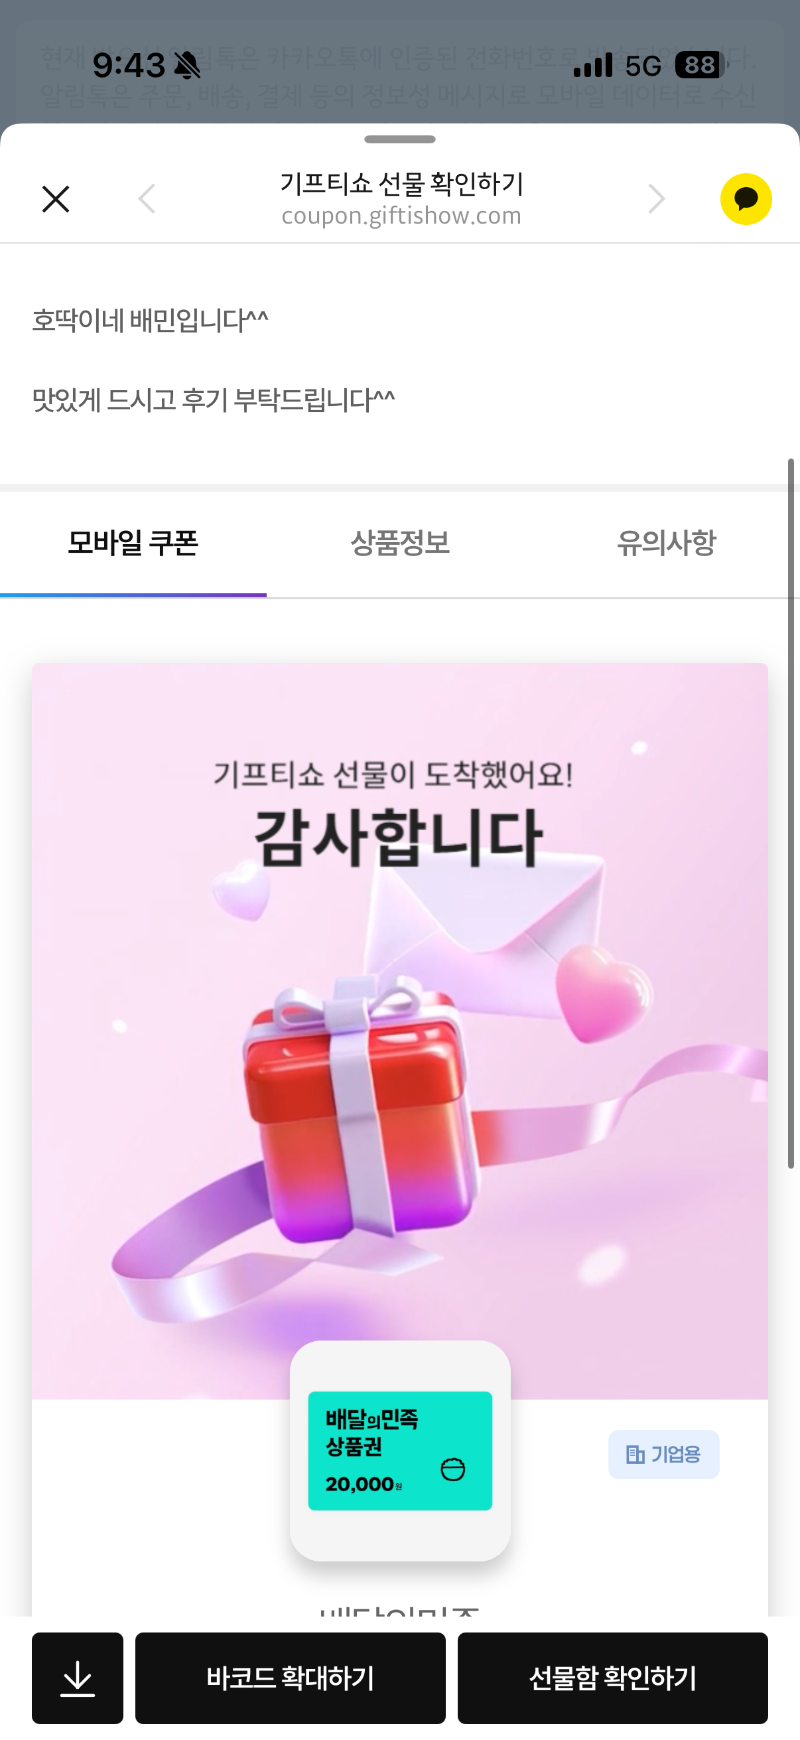Go forward with right chevron arrow

point(656,199)
